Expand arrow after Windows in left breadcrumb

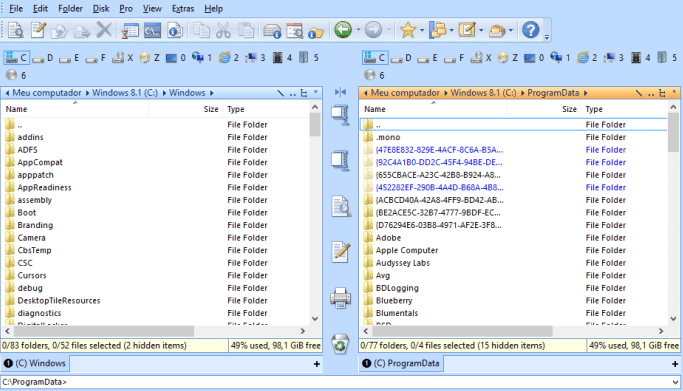tap(212, 93)
